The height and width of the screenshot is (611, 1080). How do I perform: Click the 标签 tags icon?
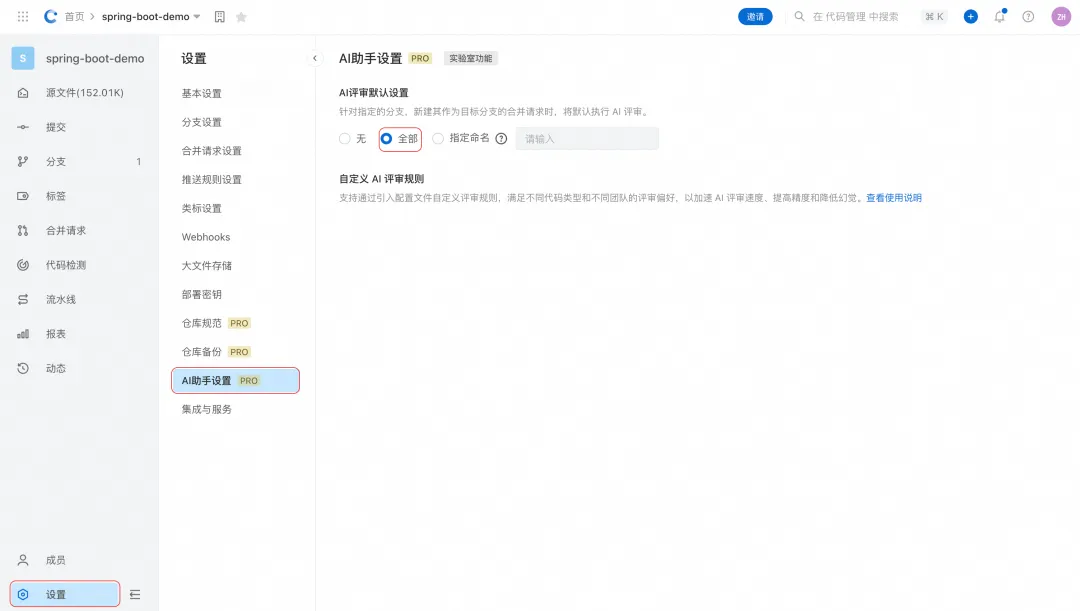pyautogui.click(x=23, y=196)
